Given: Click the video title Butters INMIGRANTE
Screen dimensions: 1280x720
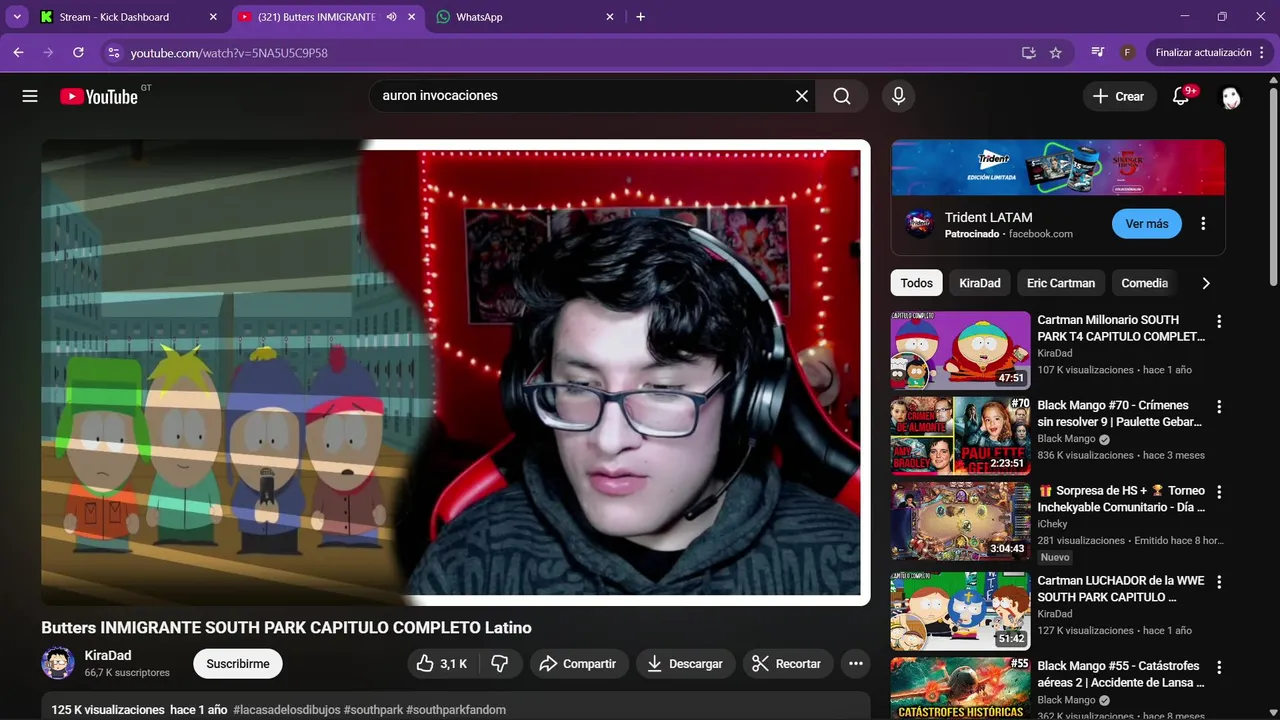Looking at the screenshot, I should coord(286,628).
